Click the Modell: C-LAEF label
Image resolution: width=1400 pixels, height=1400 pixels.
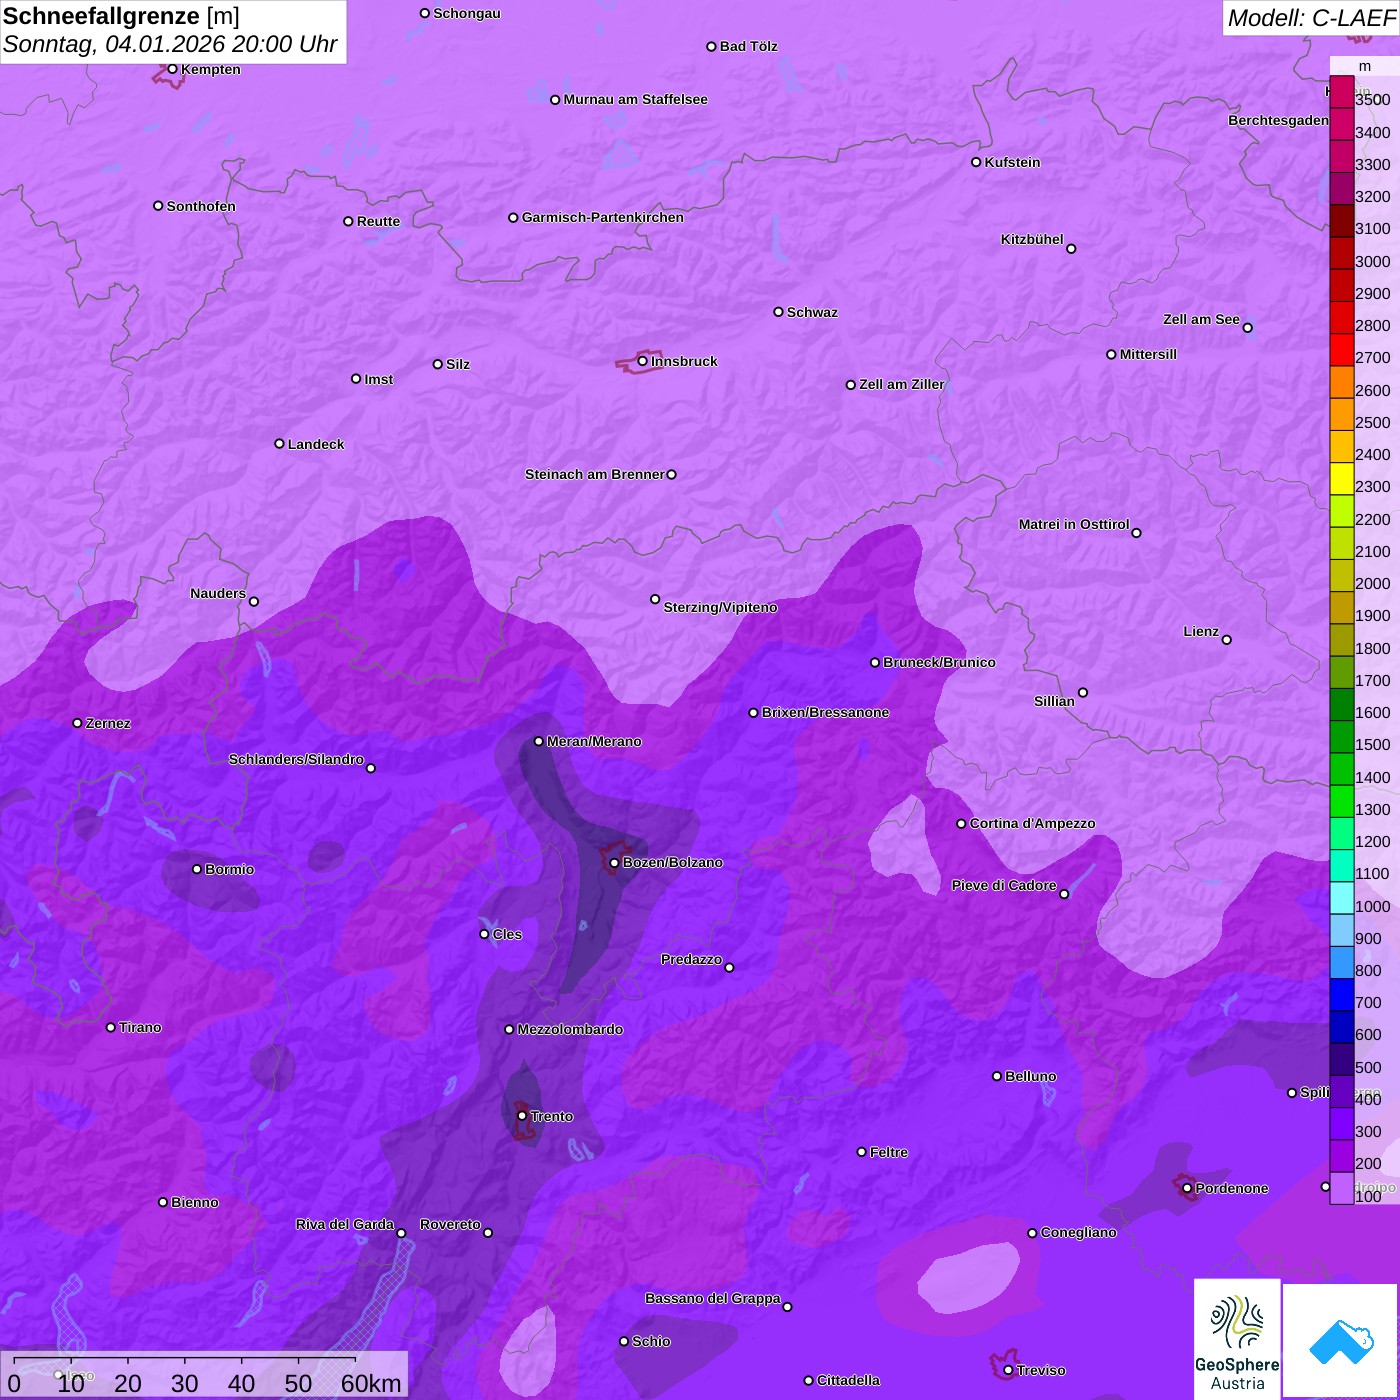[1311, 18]
